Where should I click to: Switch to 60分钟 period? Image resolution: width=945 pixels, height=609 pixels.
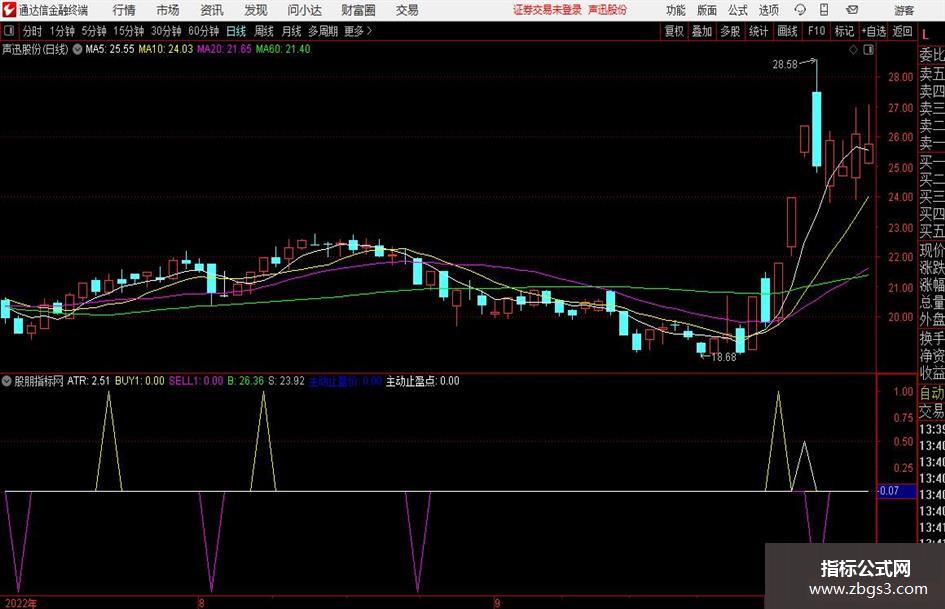coord(204,31)
